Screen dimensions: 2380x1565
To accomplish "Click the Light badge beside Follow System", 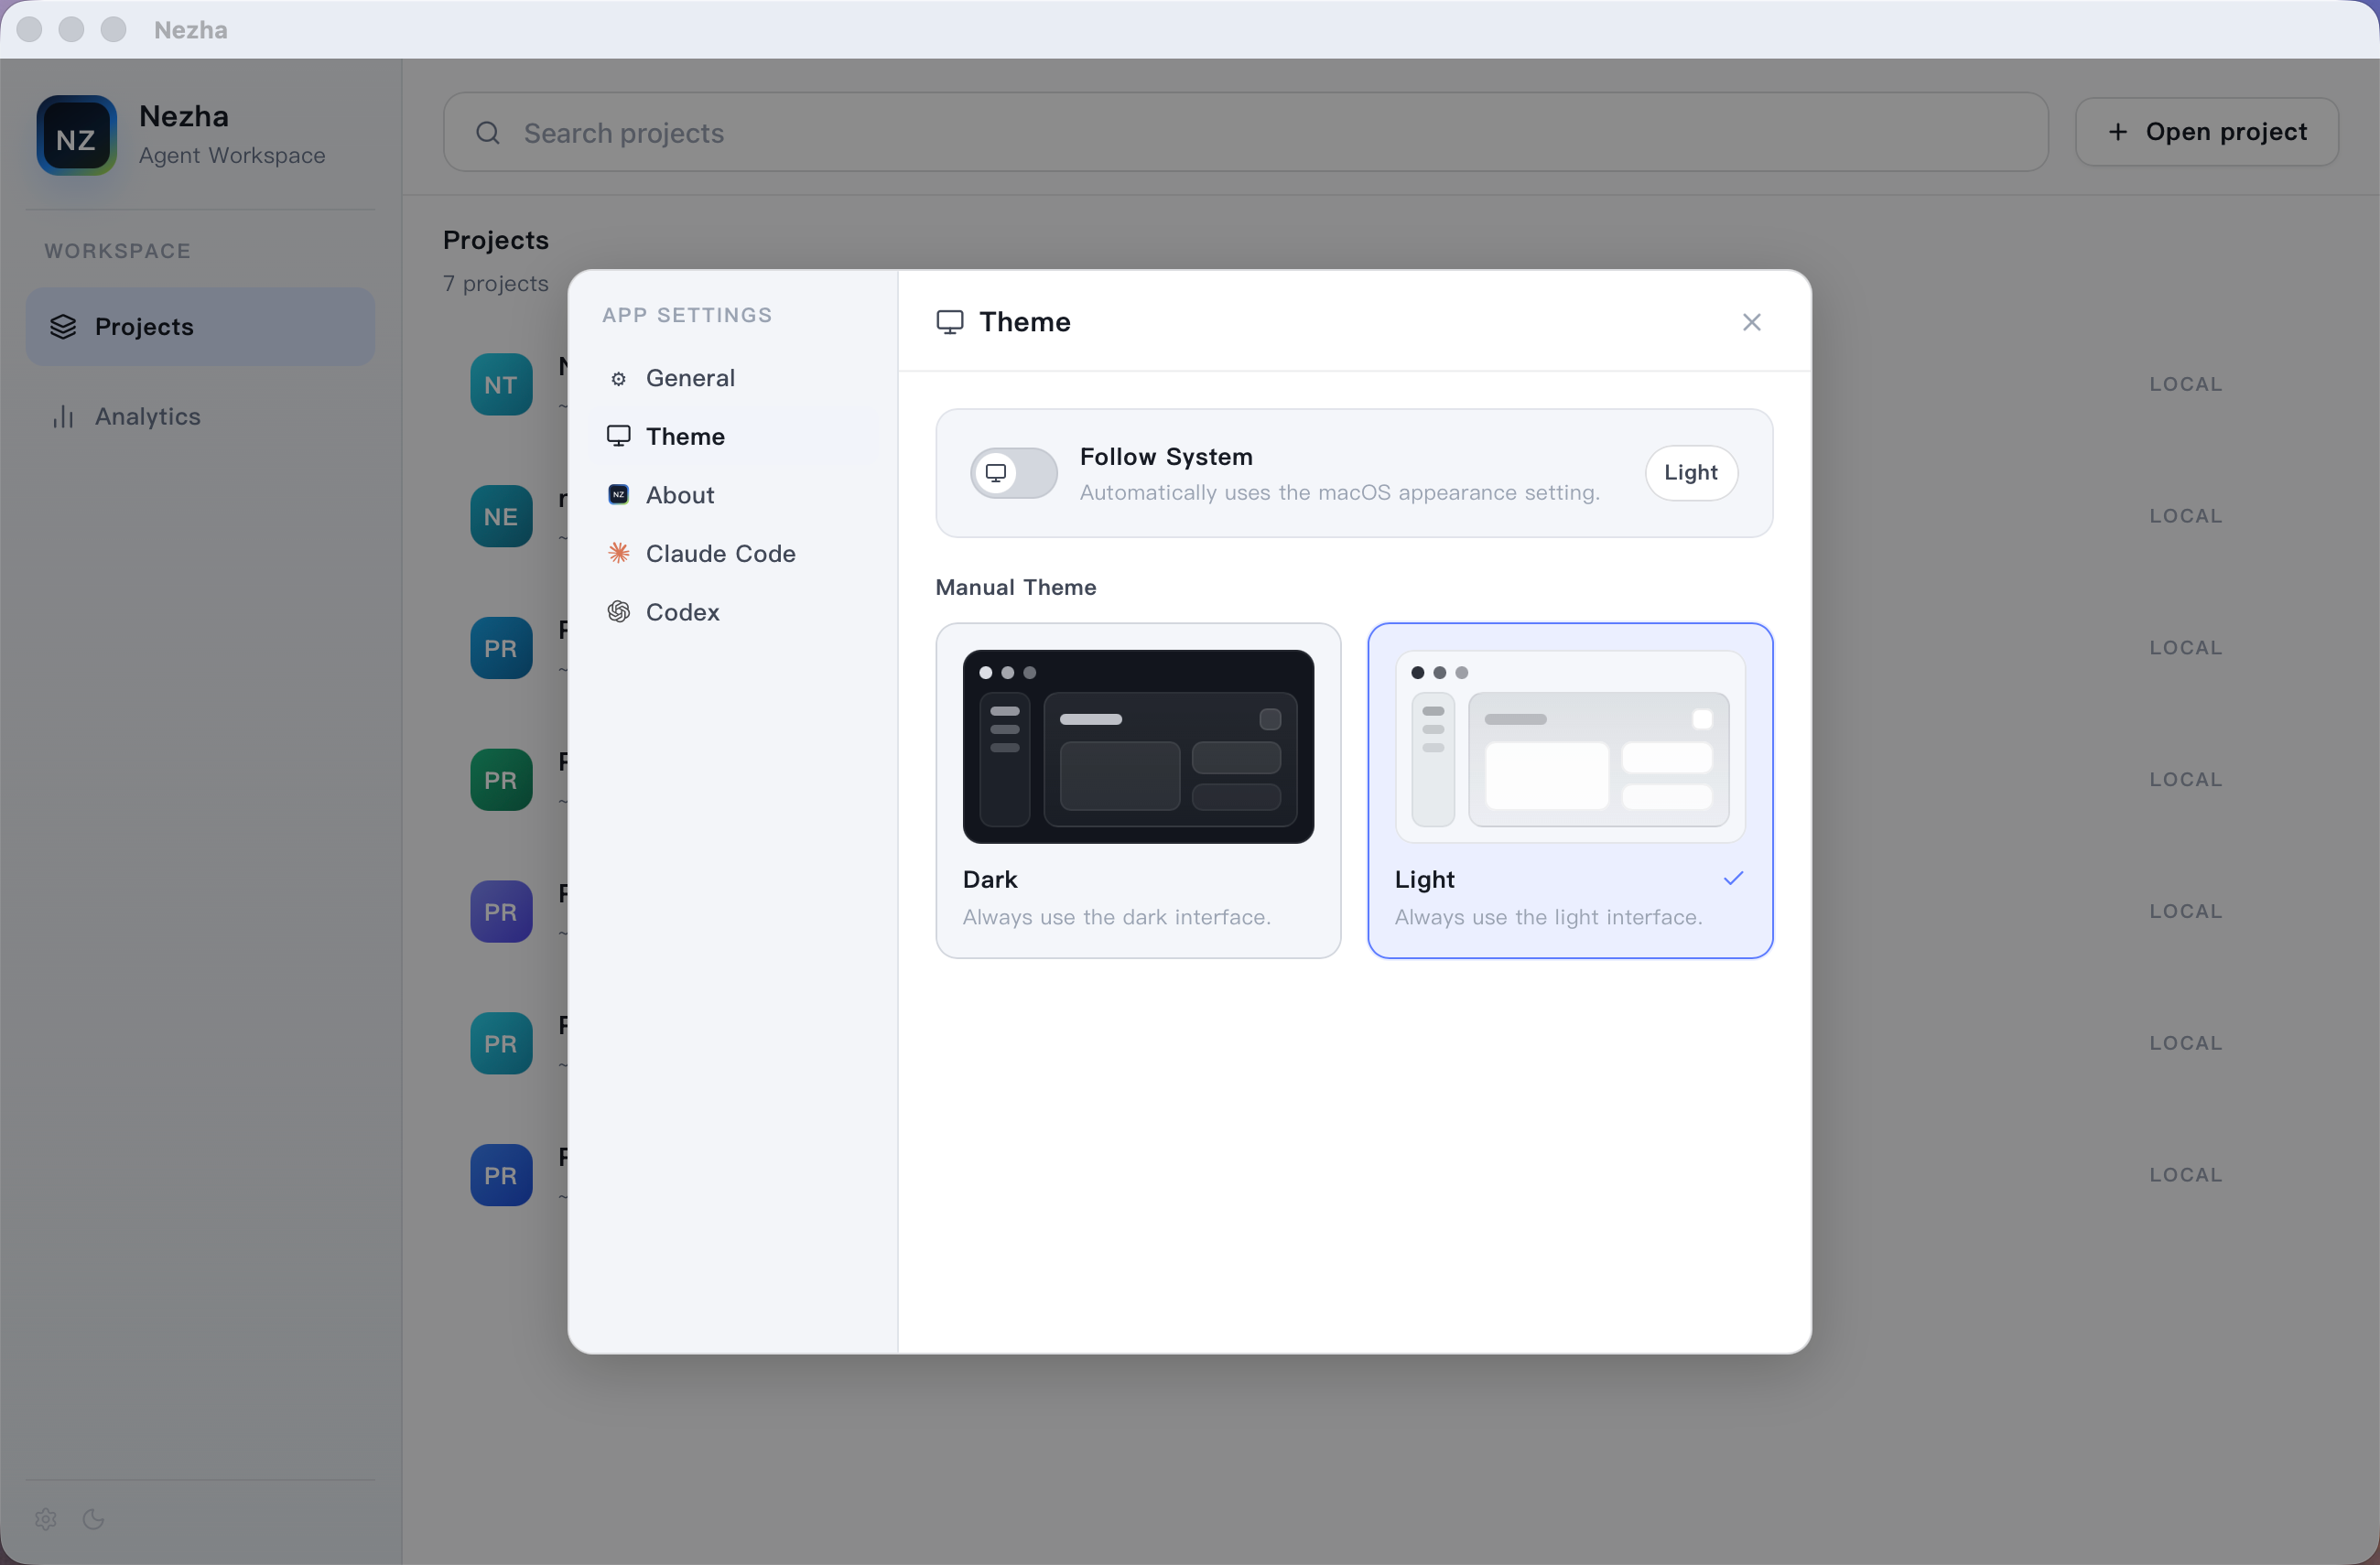I will tap(1690, 472).
